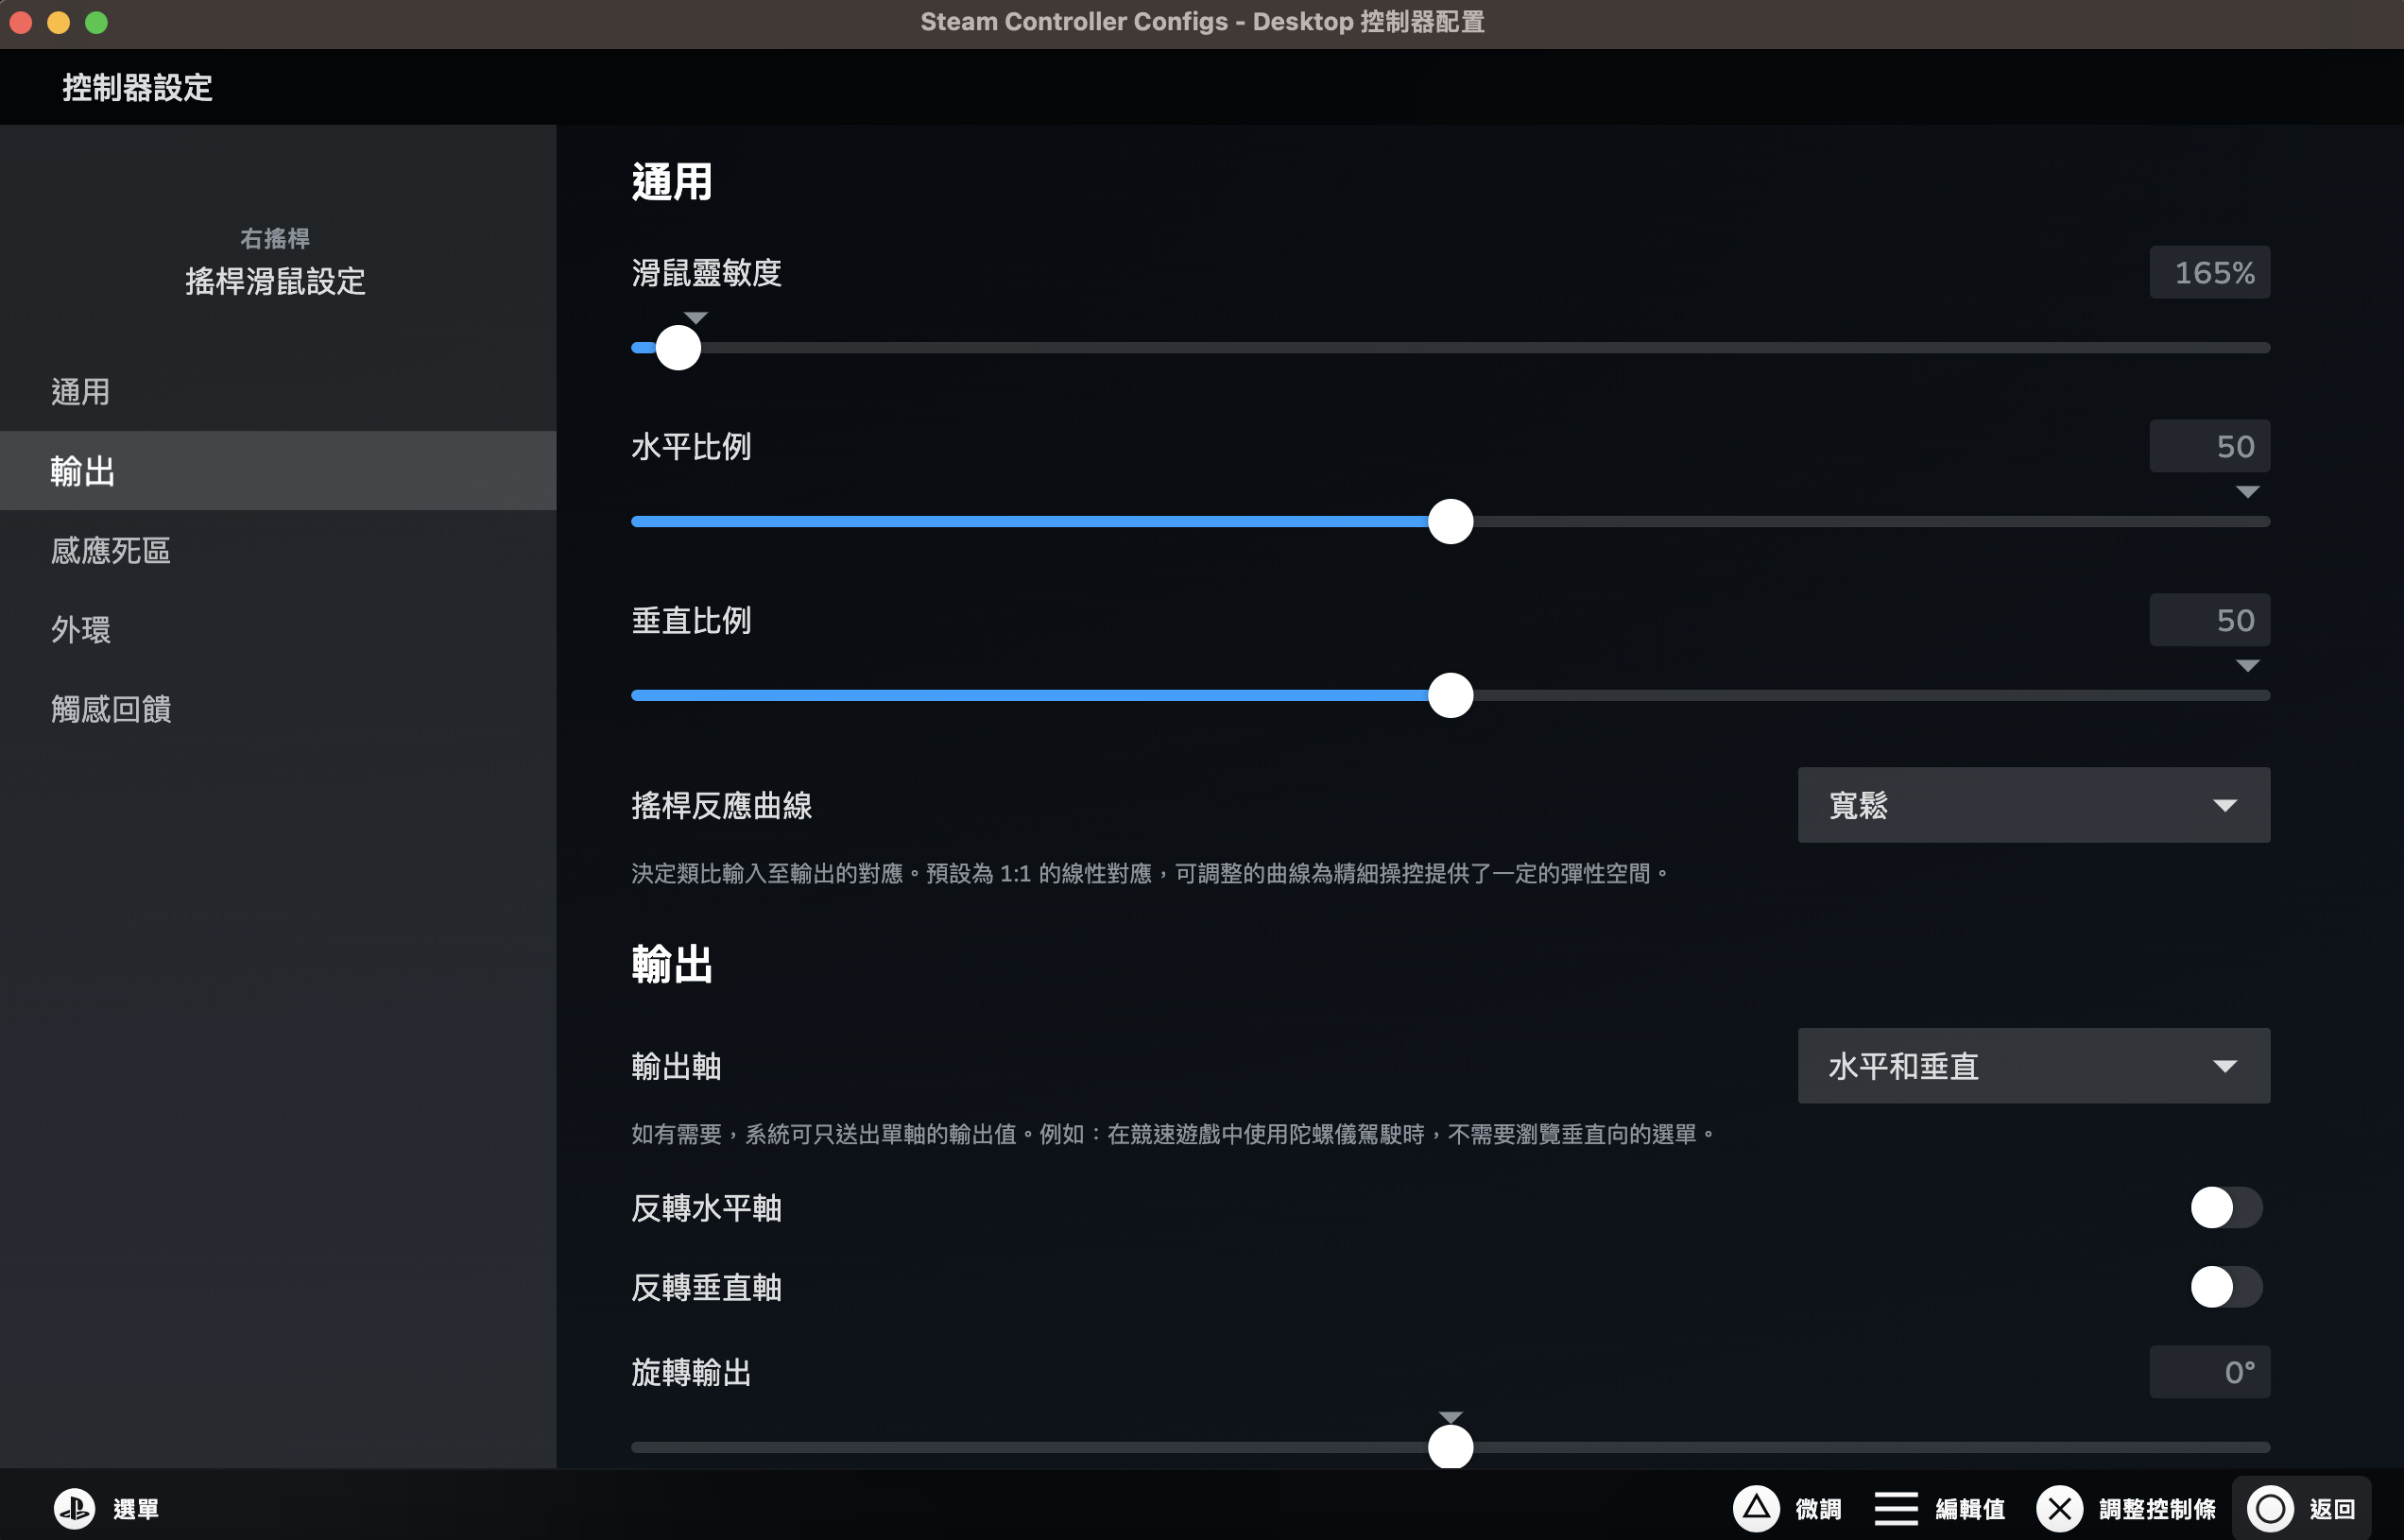
Task: Click the small arrow below 水平比例 value
Action: click(x=2247, y=492)
